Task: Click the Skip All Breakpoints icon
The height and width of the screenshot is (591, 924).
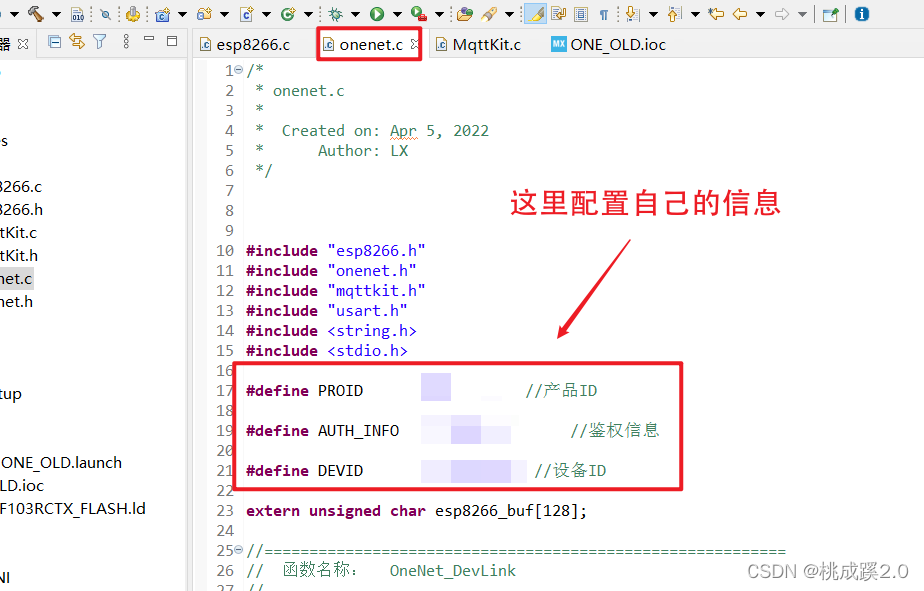Action: pos(105,14)
